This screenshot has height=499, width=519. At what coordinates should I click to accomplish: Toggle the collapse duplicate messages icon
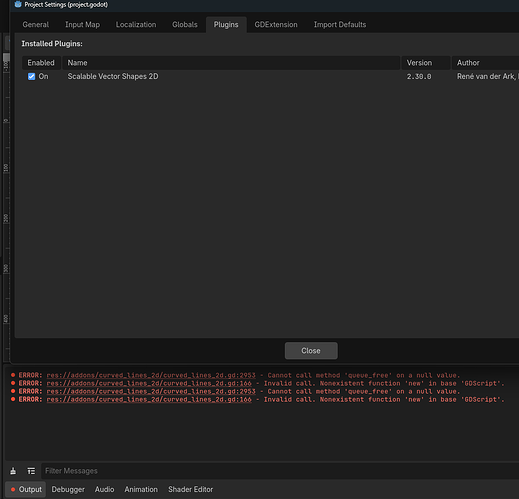(x=31, y=471)
